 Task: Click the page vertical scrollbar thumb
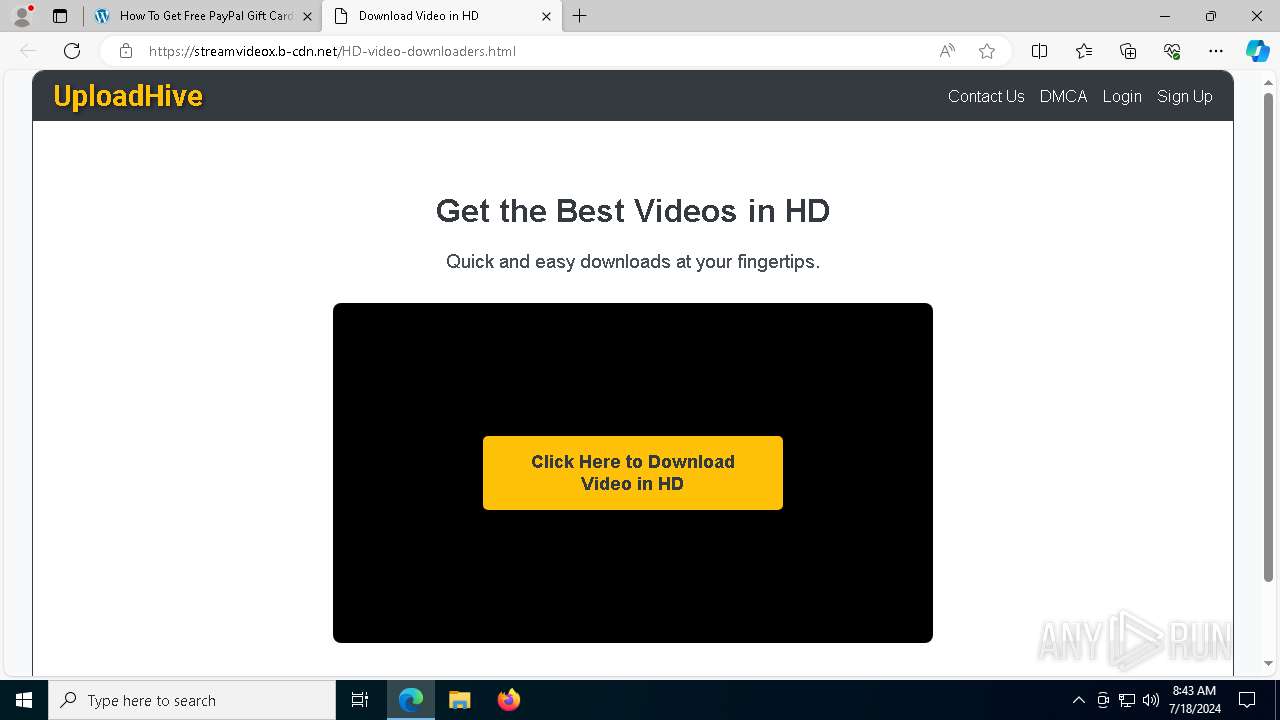1268,336
